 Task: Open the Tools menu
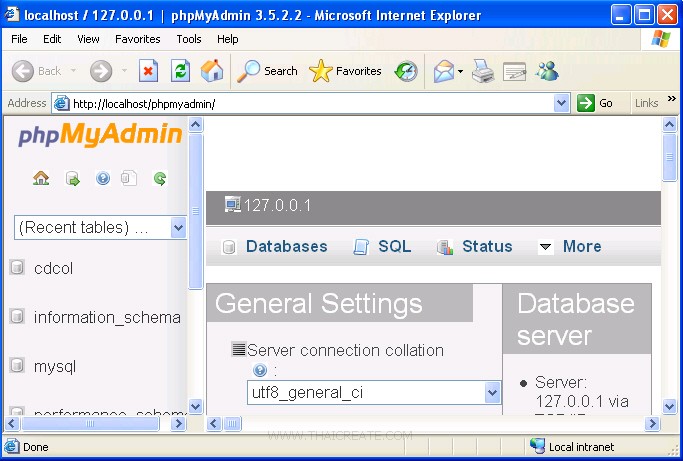point(189,39)
